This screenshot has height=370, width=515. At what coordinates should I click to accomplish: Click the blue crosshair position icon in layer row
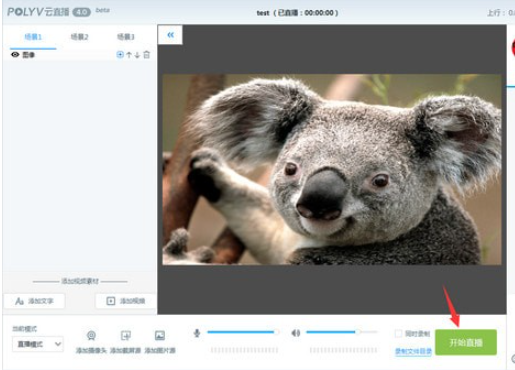[120, 54]
